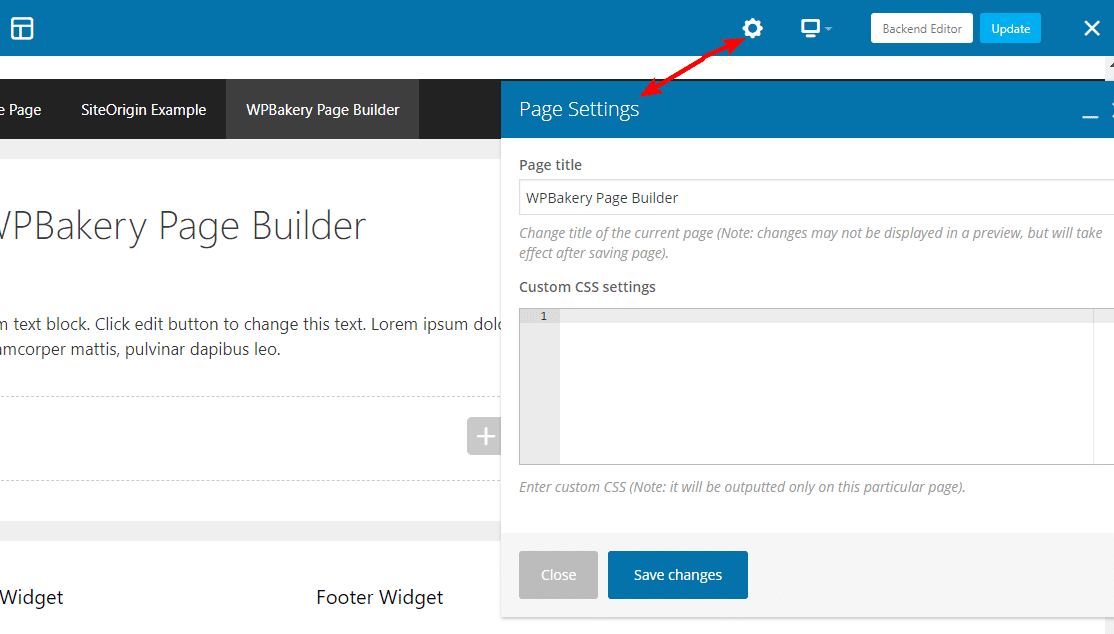Click the WPBakery Page Builder page heading
1114x634 pixels.
(x=180, y=226)
